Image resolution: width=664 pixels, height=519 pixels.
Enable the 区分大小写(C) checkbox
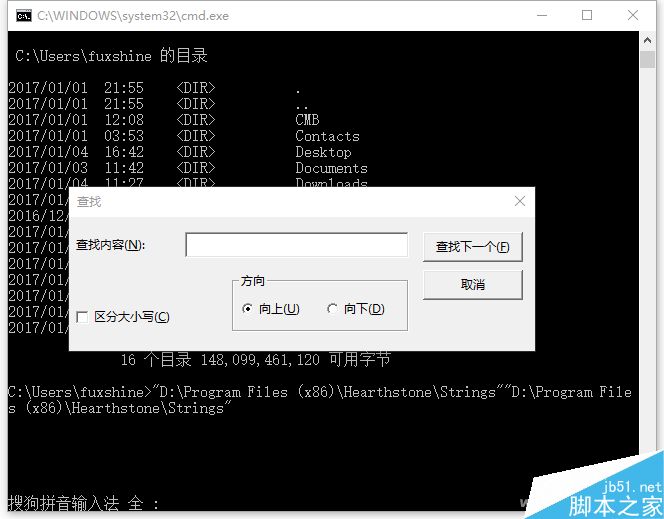[x=82, y=317]
